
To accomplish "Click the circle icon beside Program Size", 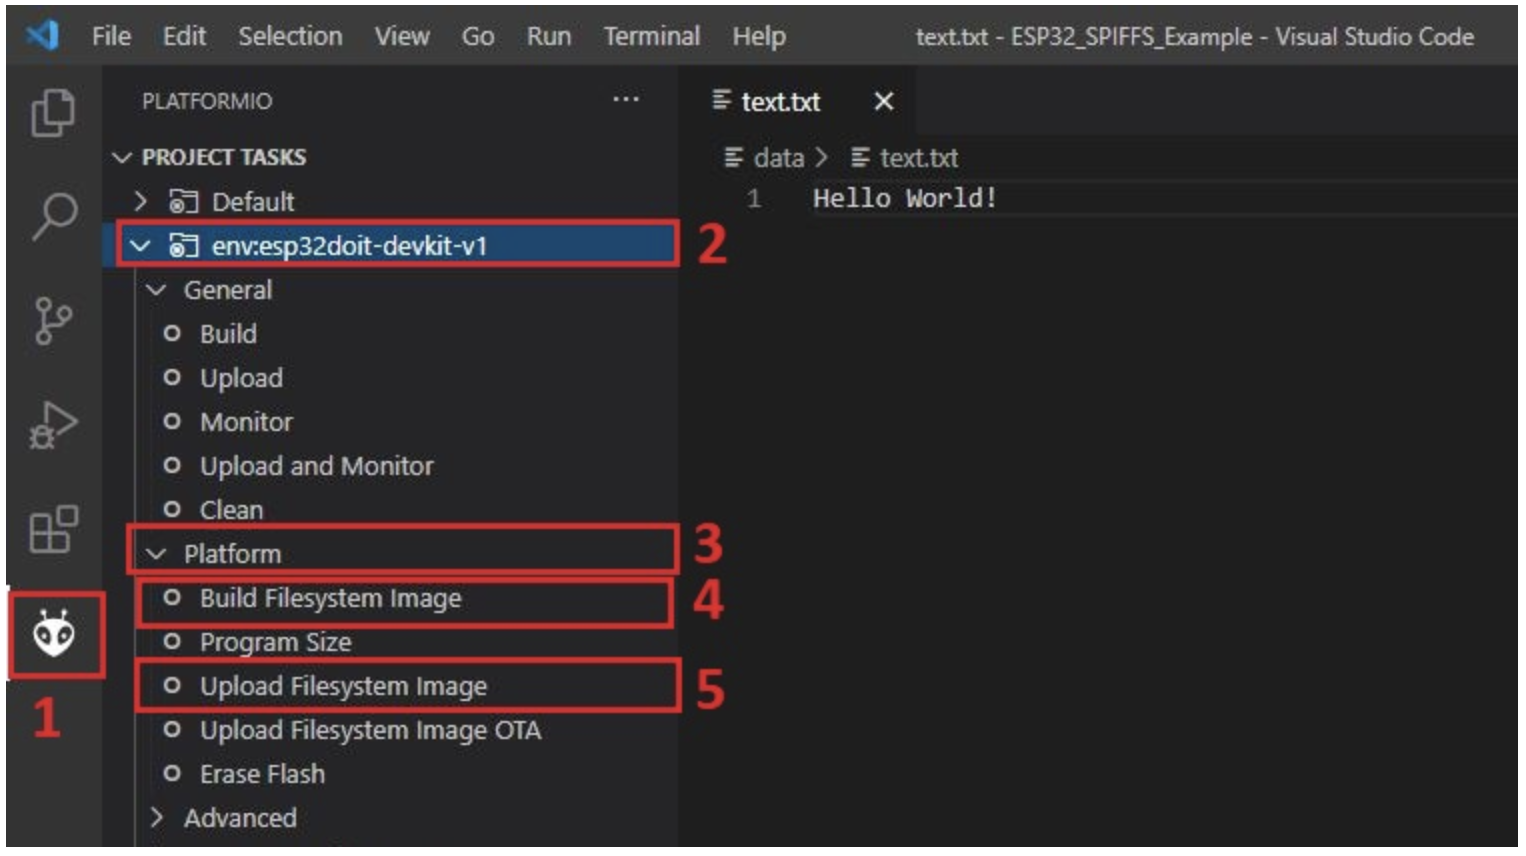I will pyautogui.click(x=172, y=641).
